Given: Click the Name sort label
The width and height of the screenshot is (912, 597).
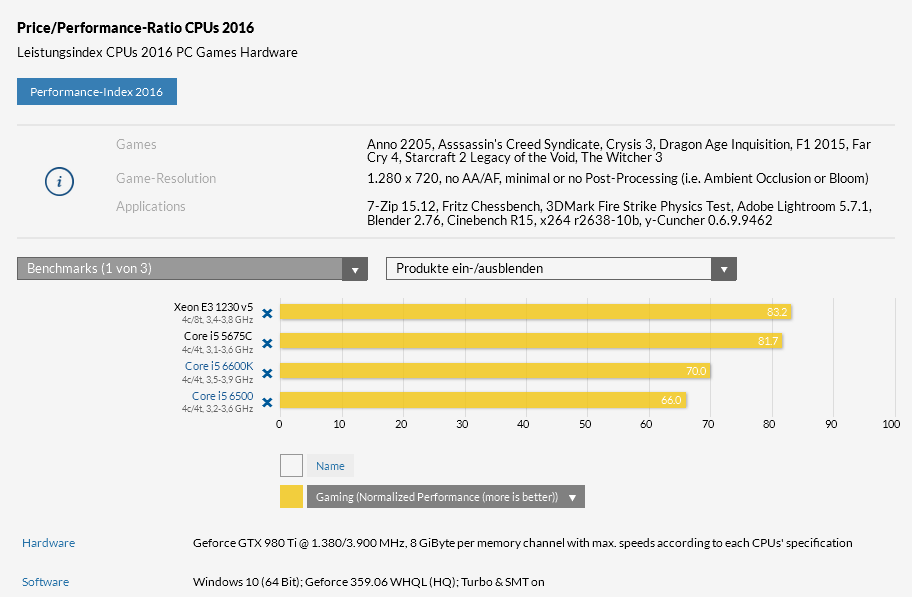Looking at the screenshot, I should (x=330, y=466).
